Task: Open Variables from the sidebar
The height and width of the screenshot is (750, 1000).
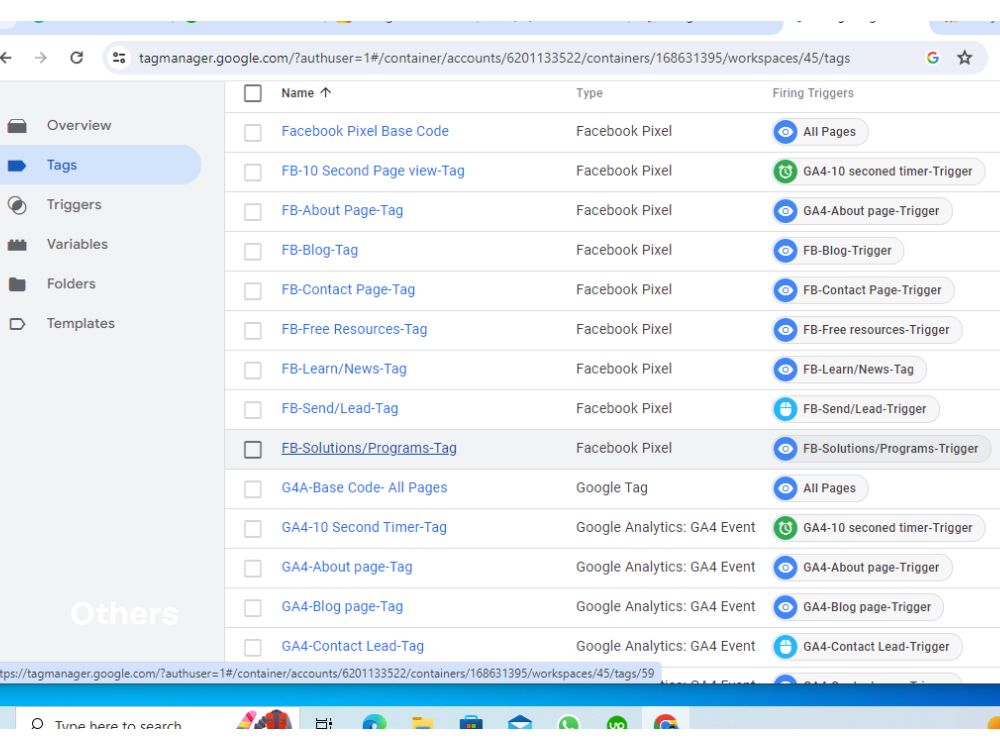Action: point(77,244)
